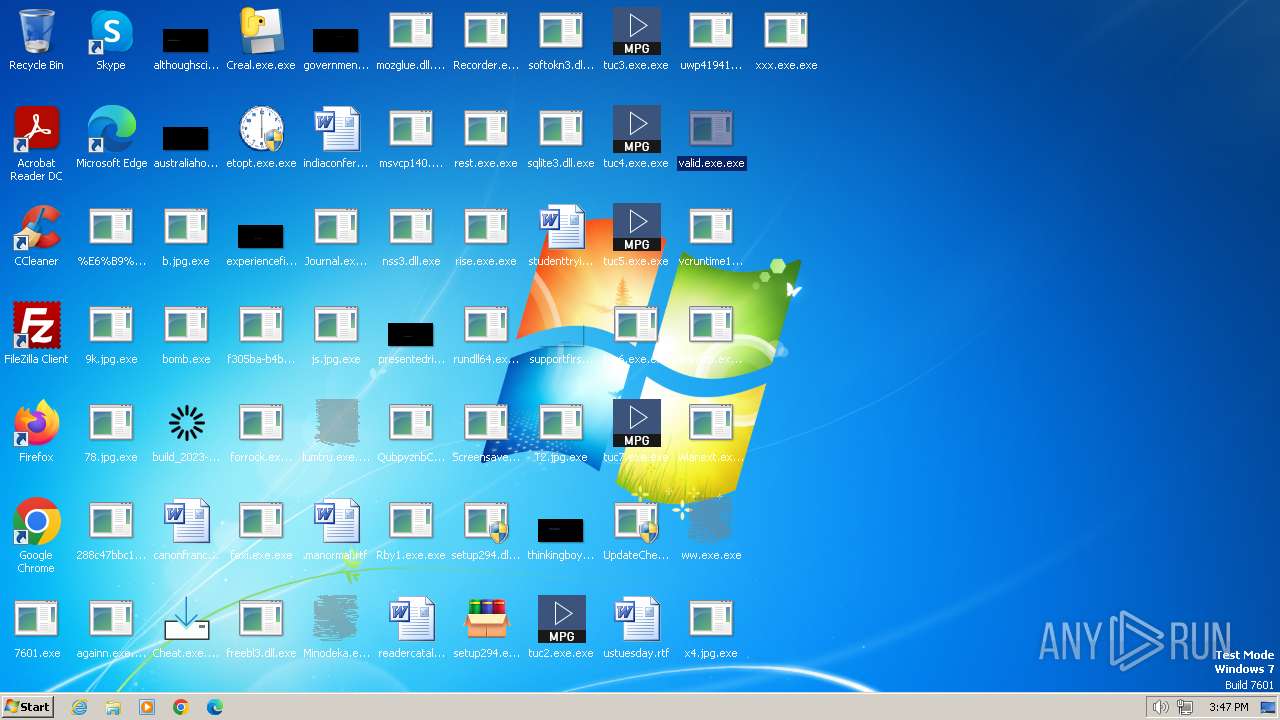Open Chrome from the taskbar
The height and width of the screenshot is (720, 1280).
181,707
